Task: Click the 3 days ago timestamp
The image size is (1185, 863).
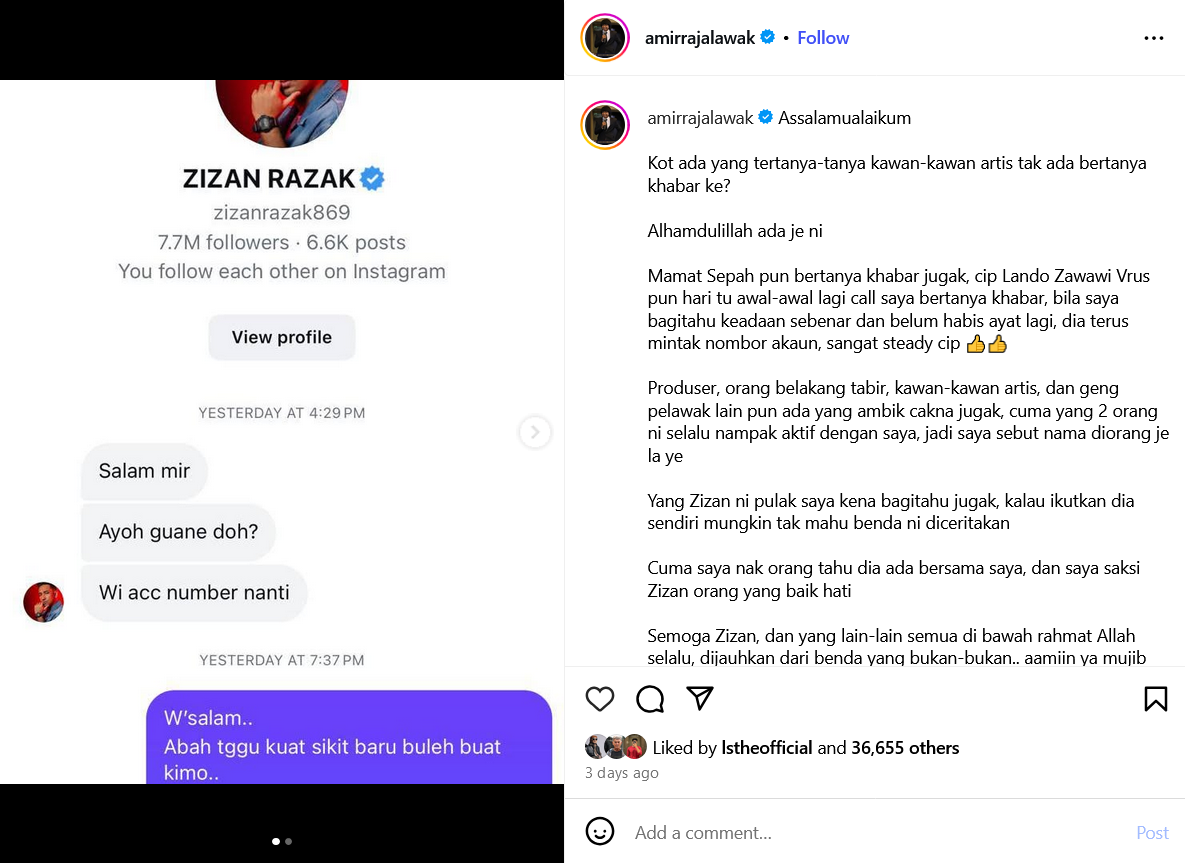Action: coord(621,772)
